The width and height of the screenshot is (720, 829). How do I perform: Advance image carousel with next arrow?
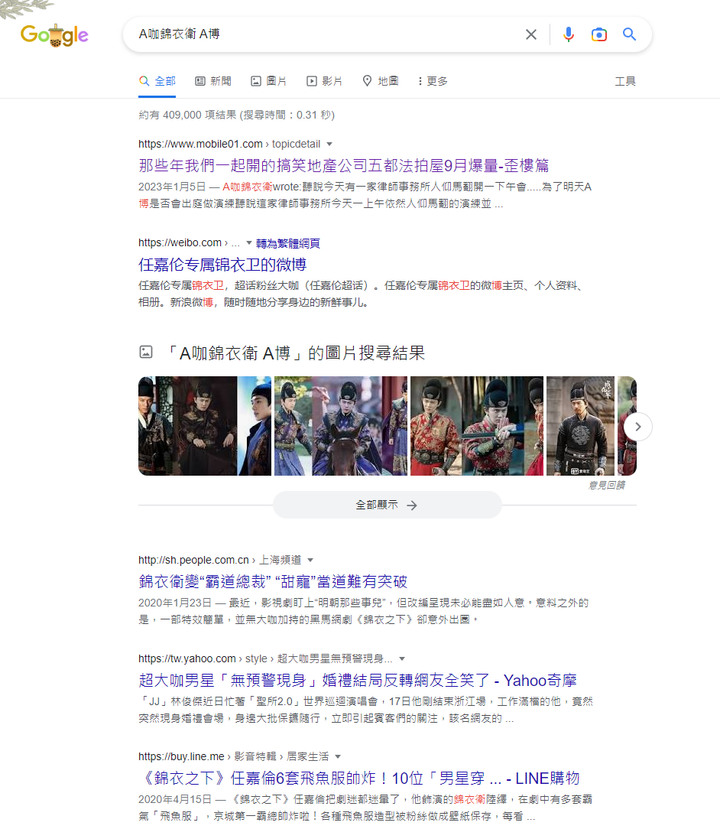pyautogui.click(x=638, y=426)
